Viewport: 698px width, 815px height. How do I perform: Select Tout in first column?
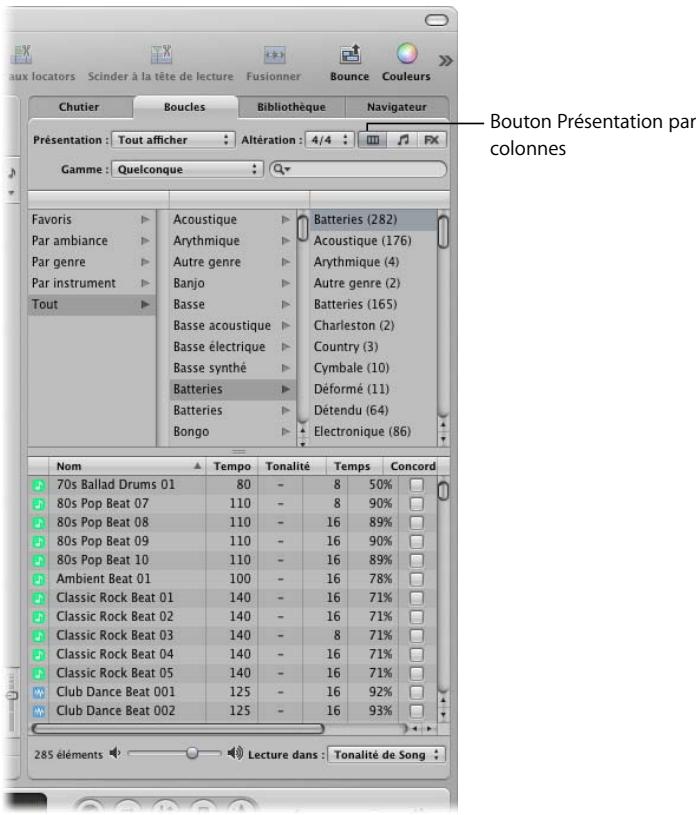tap(92, 305)
